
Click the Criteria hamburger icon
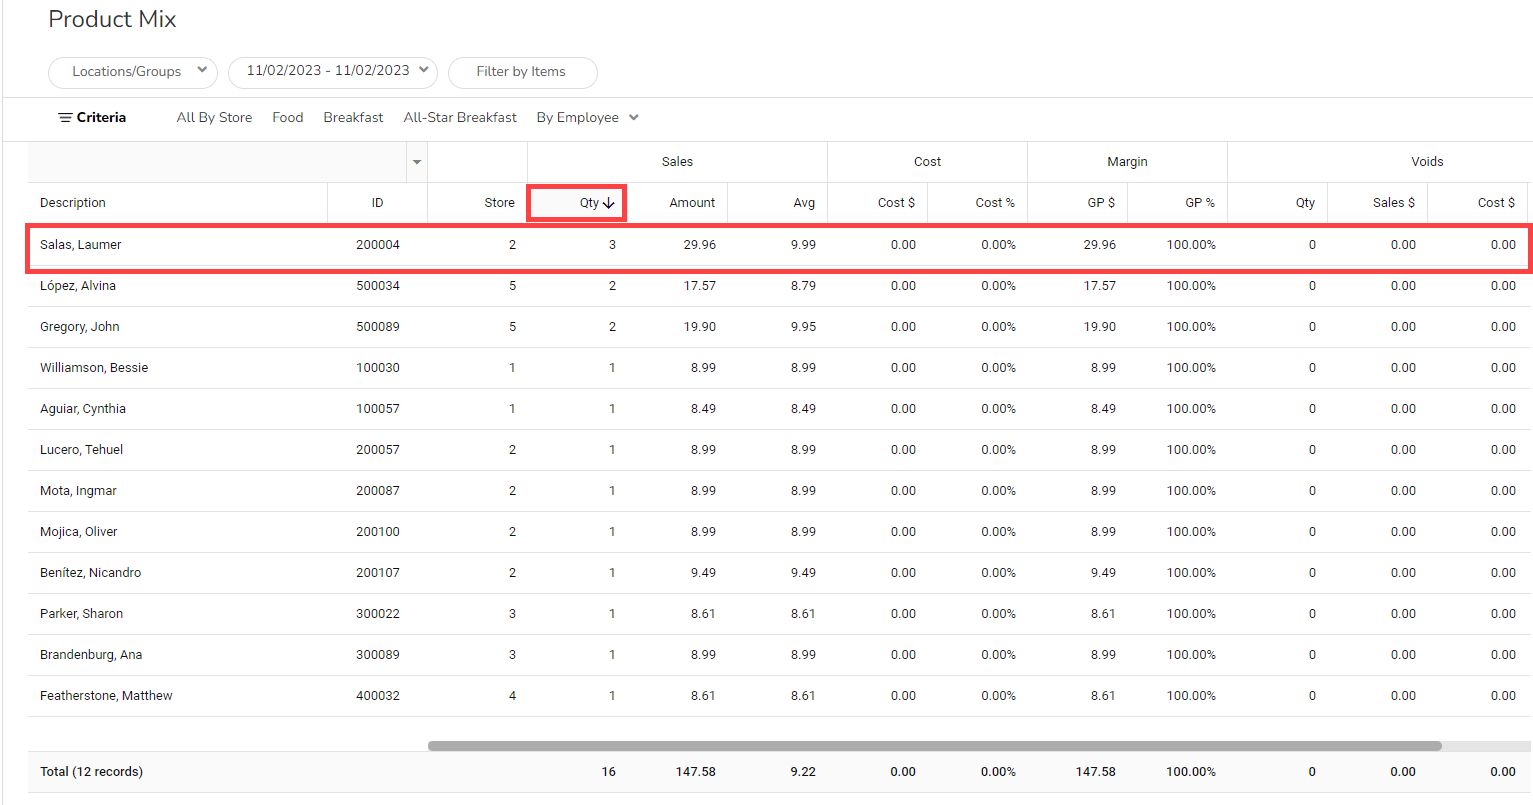click(x=65, y=118)
